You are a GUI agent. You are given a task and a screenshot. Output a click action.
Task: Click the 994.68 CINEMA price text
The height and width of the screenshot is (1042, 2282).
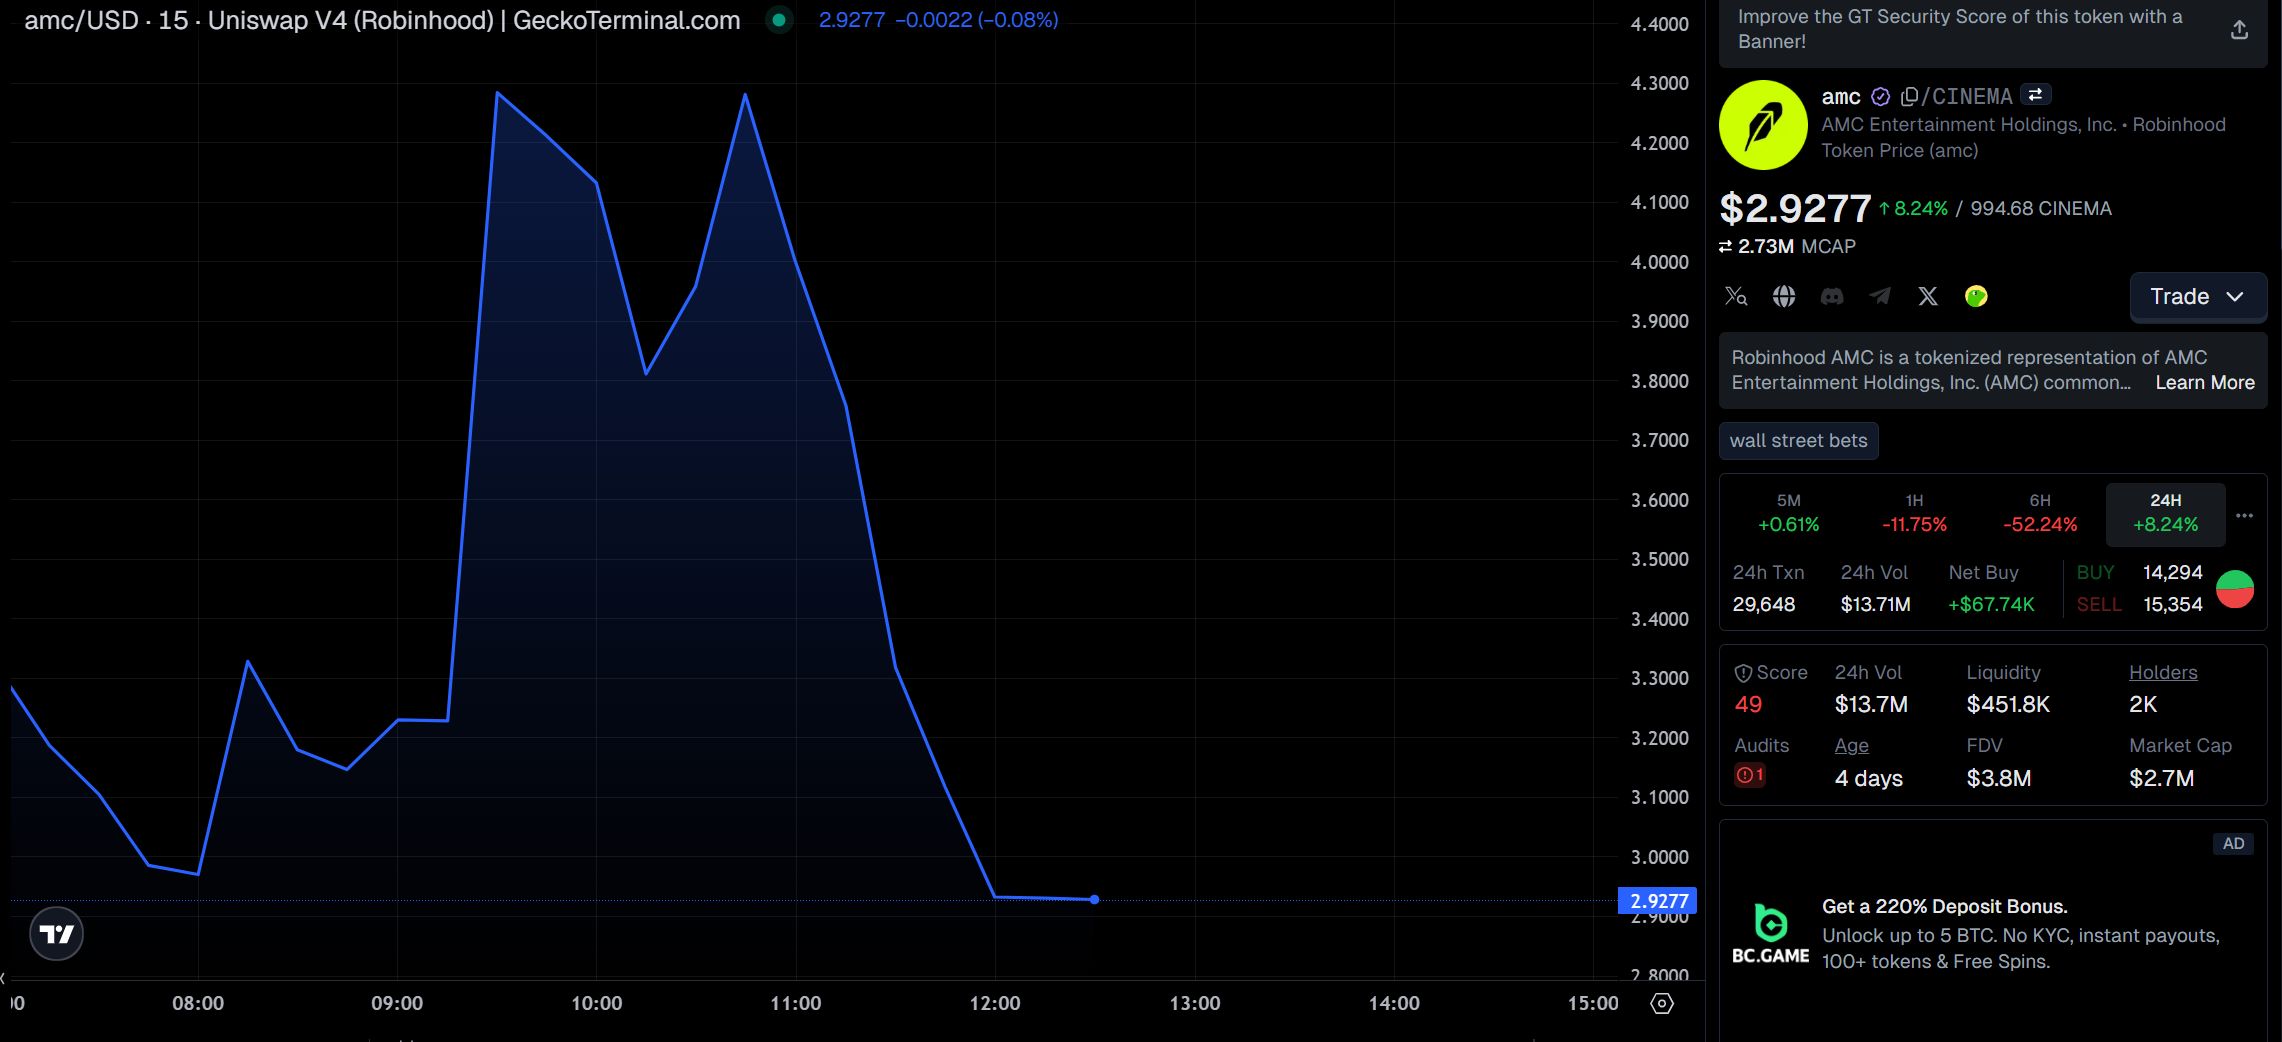pos(2041,209)
